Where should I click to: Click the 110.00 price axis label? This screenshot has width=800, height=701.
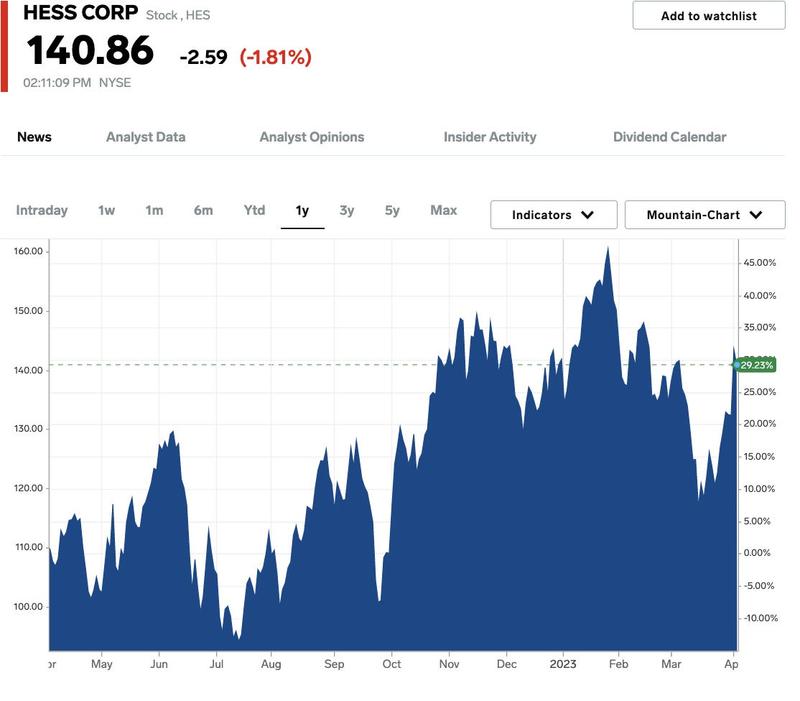tap(29, 547)
